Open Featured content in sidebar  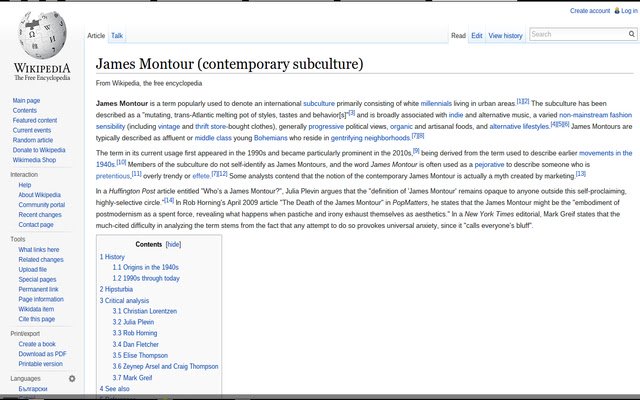35,120
